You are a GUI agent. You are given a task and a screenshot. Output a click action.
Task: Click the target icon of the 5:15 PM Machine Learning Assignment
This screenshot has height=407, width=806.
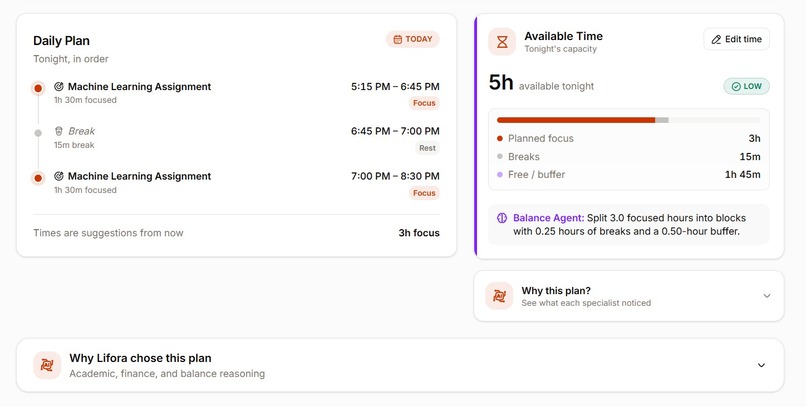pyautogui.click(x=59, y=87)
